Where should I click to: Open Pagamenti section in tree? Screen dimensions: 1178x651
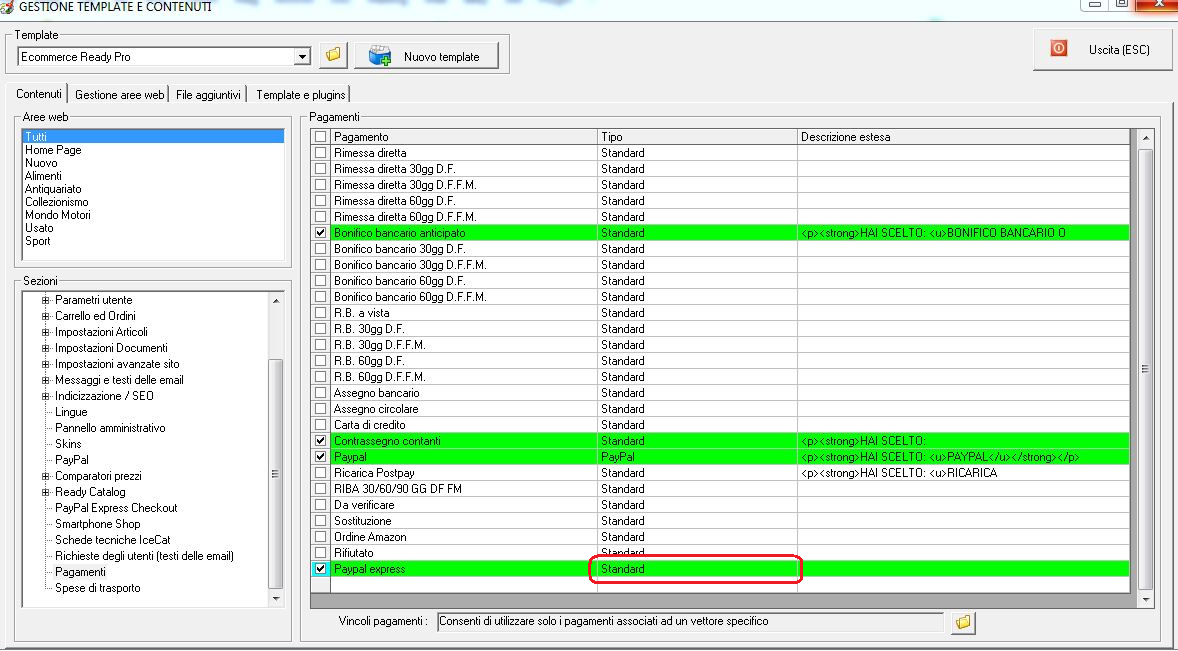coord(80,572)
